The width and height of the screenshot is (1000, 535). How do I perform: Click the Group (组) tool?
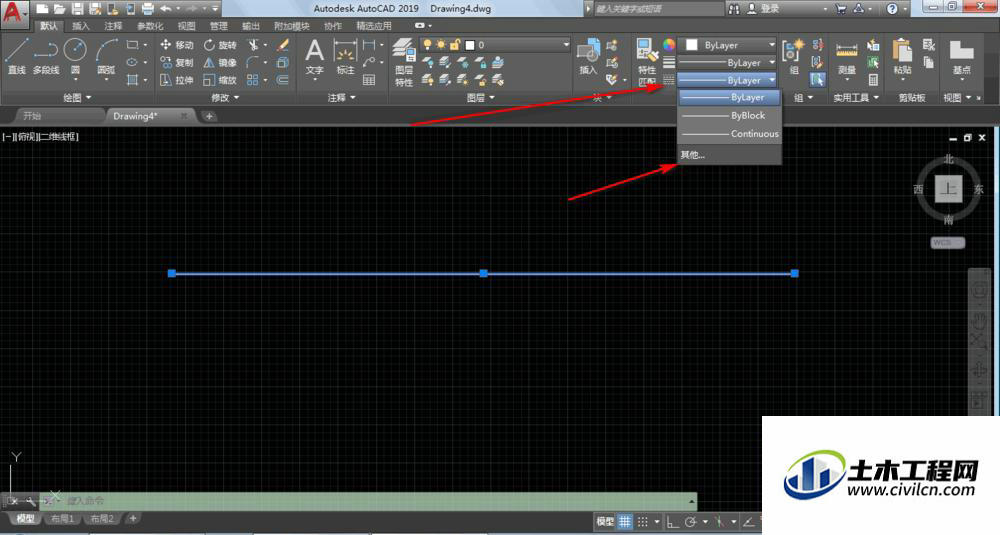pyautogui.click(x=794, y=56)
